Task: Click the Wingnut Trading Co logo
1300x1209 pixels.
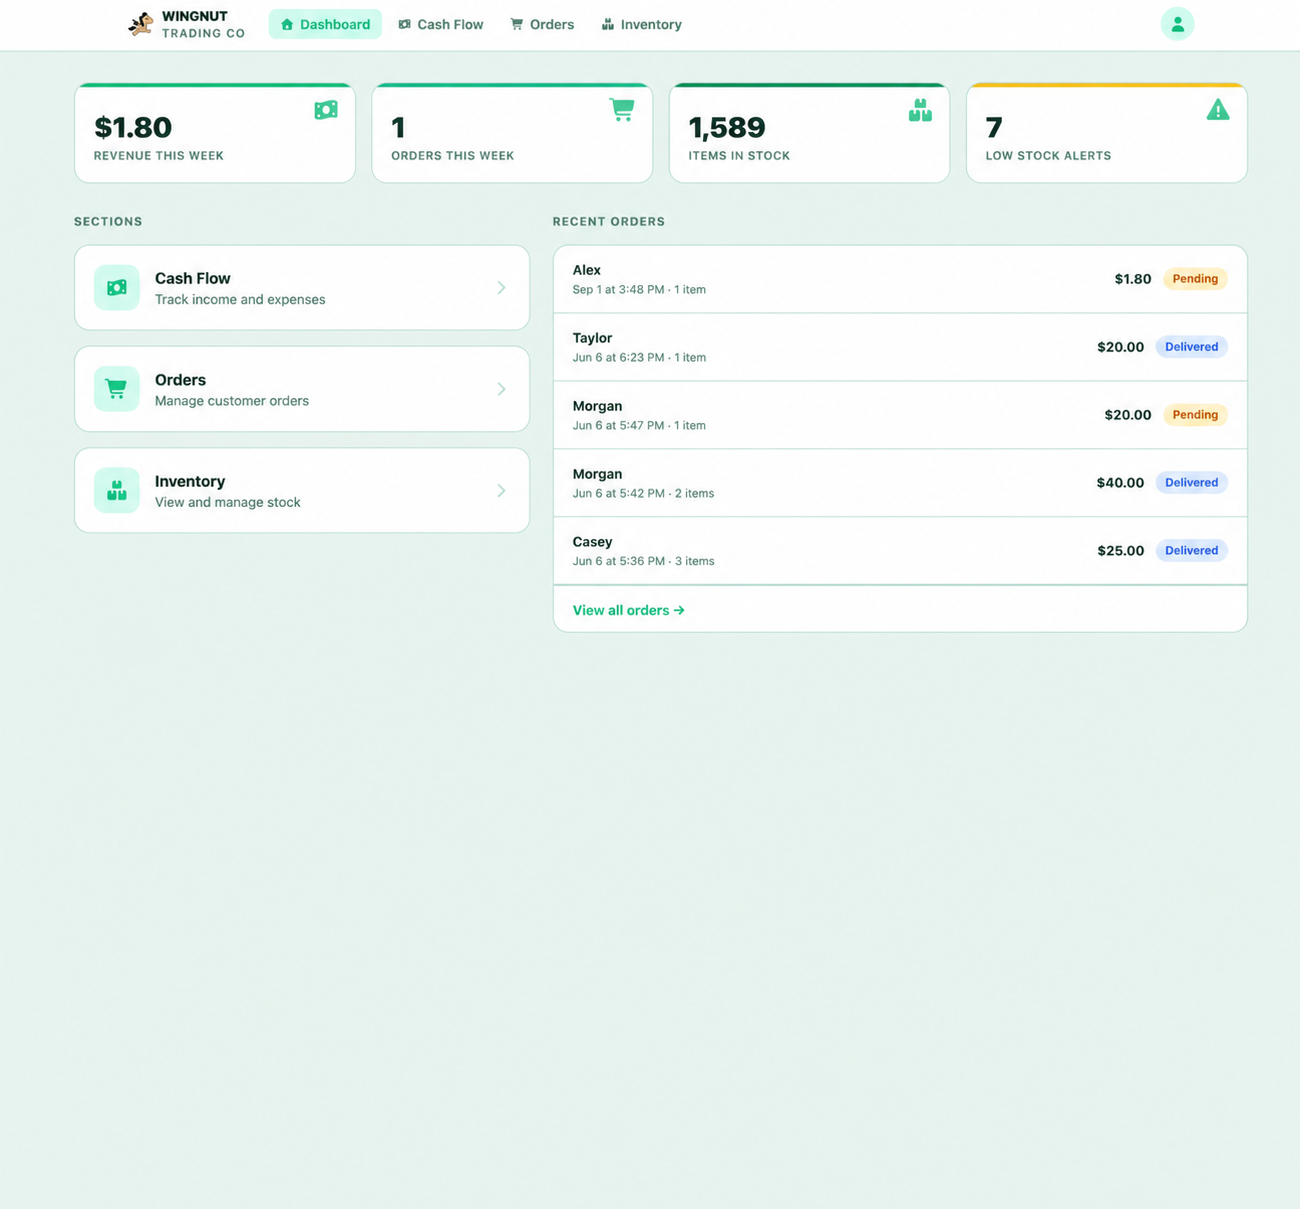Action: tap(186, 24)
